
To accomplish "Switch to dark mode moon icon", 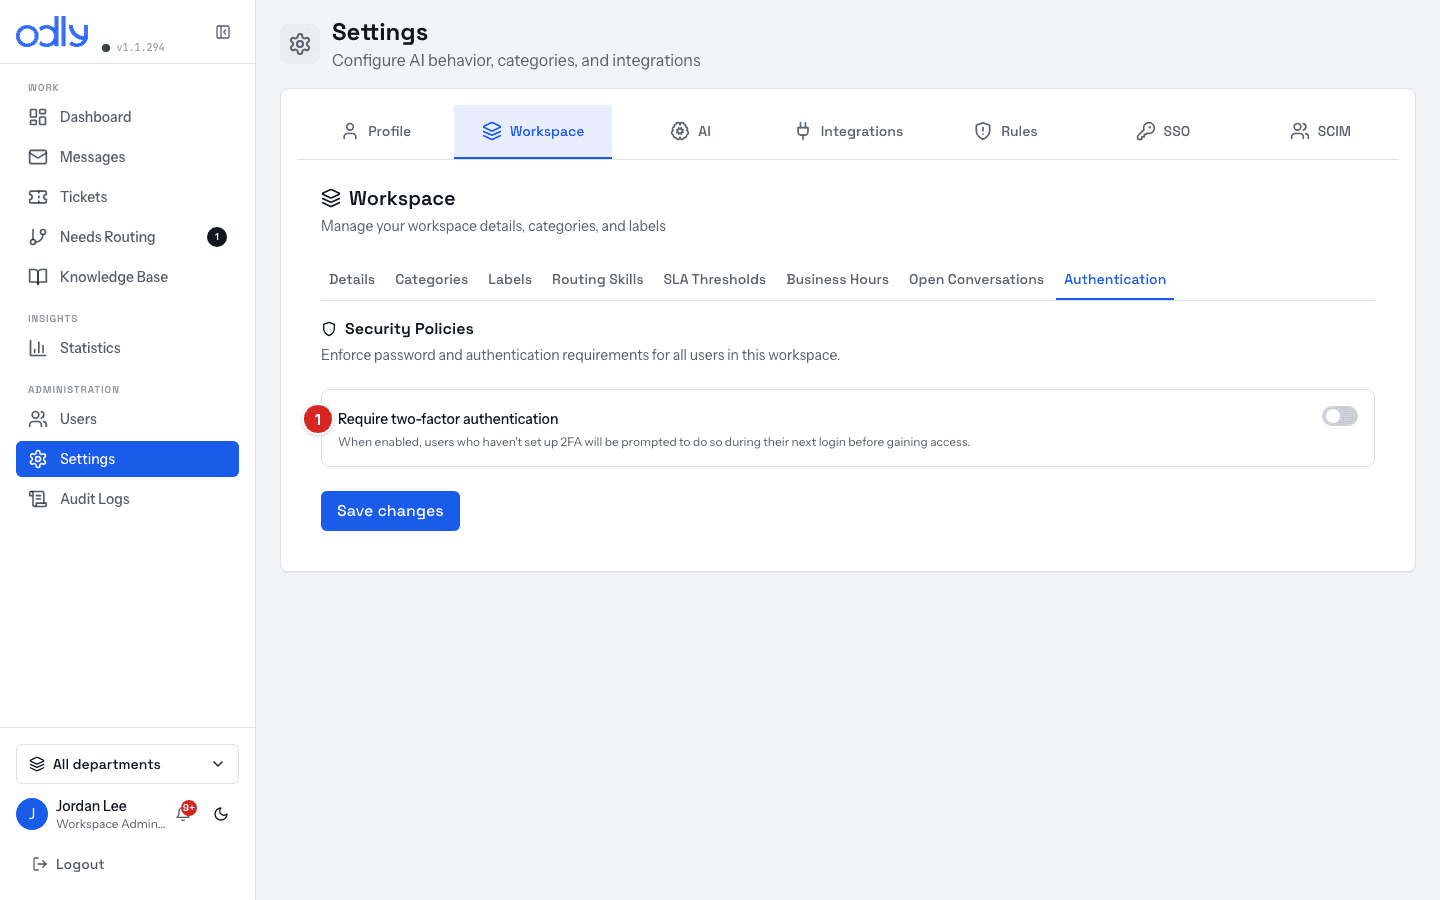I will 221,814.
